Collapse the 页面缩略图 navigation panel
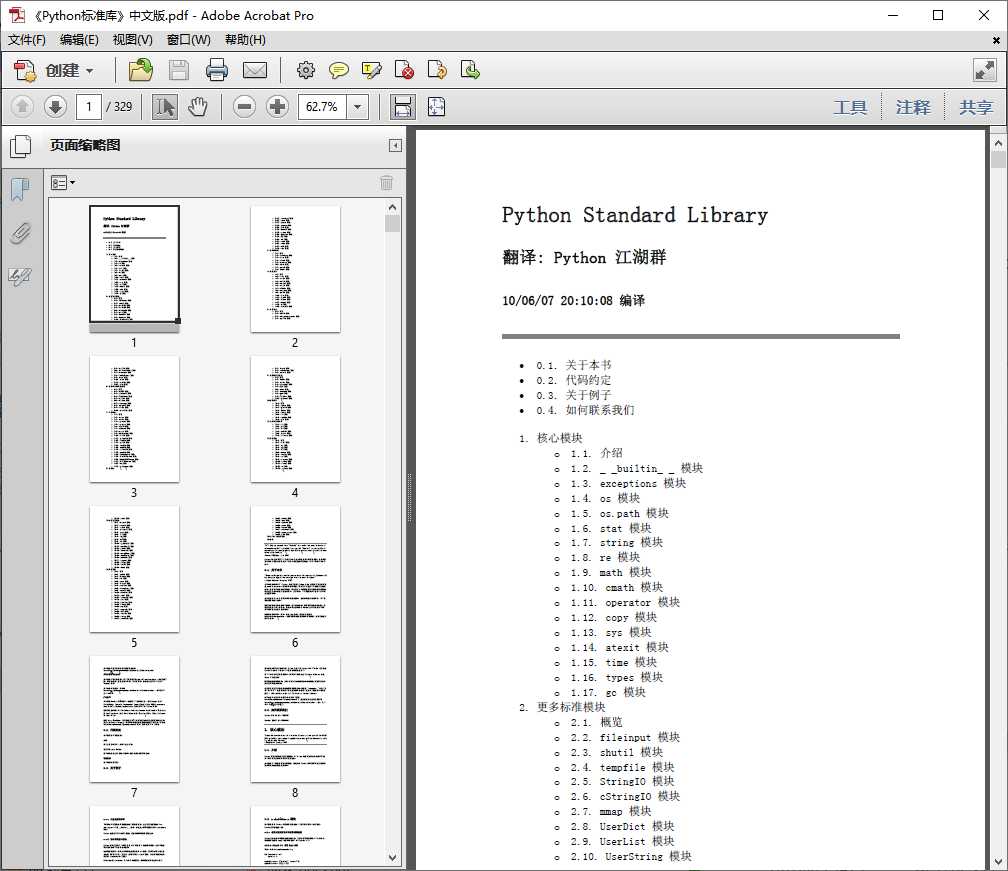The width and height of the screenshot is (1008, 871). coord(395,146)
